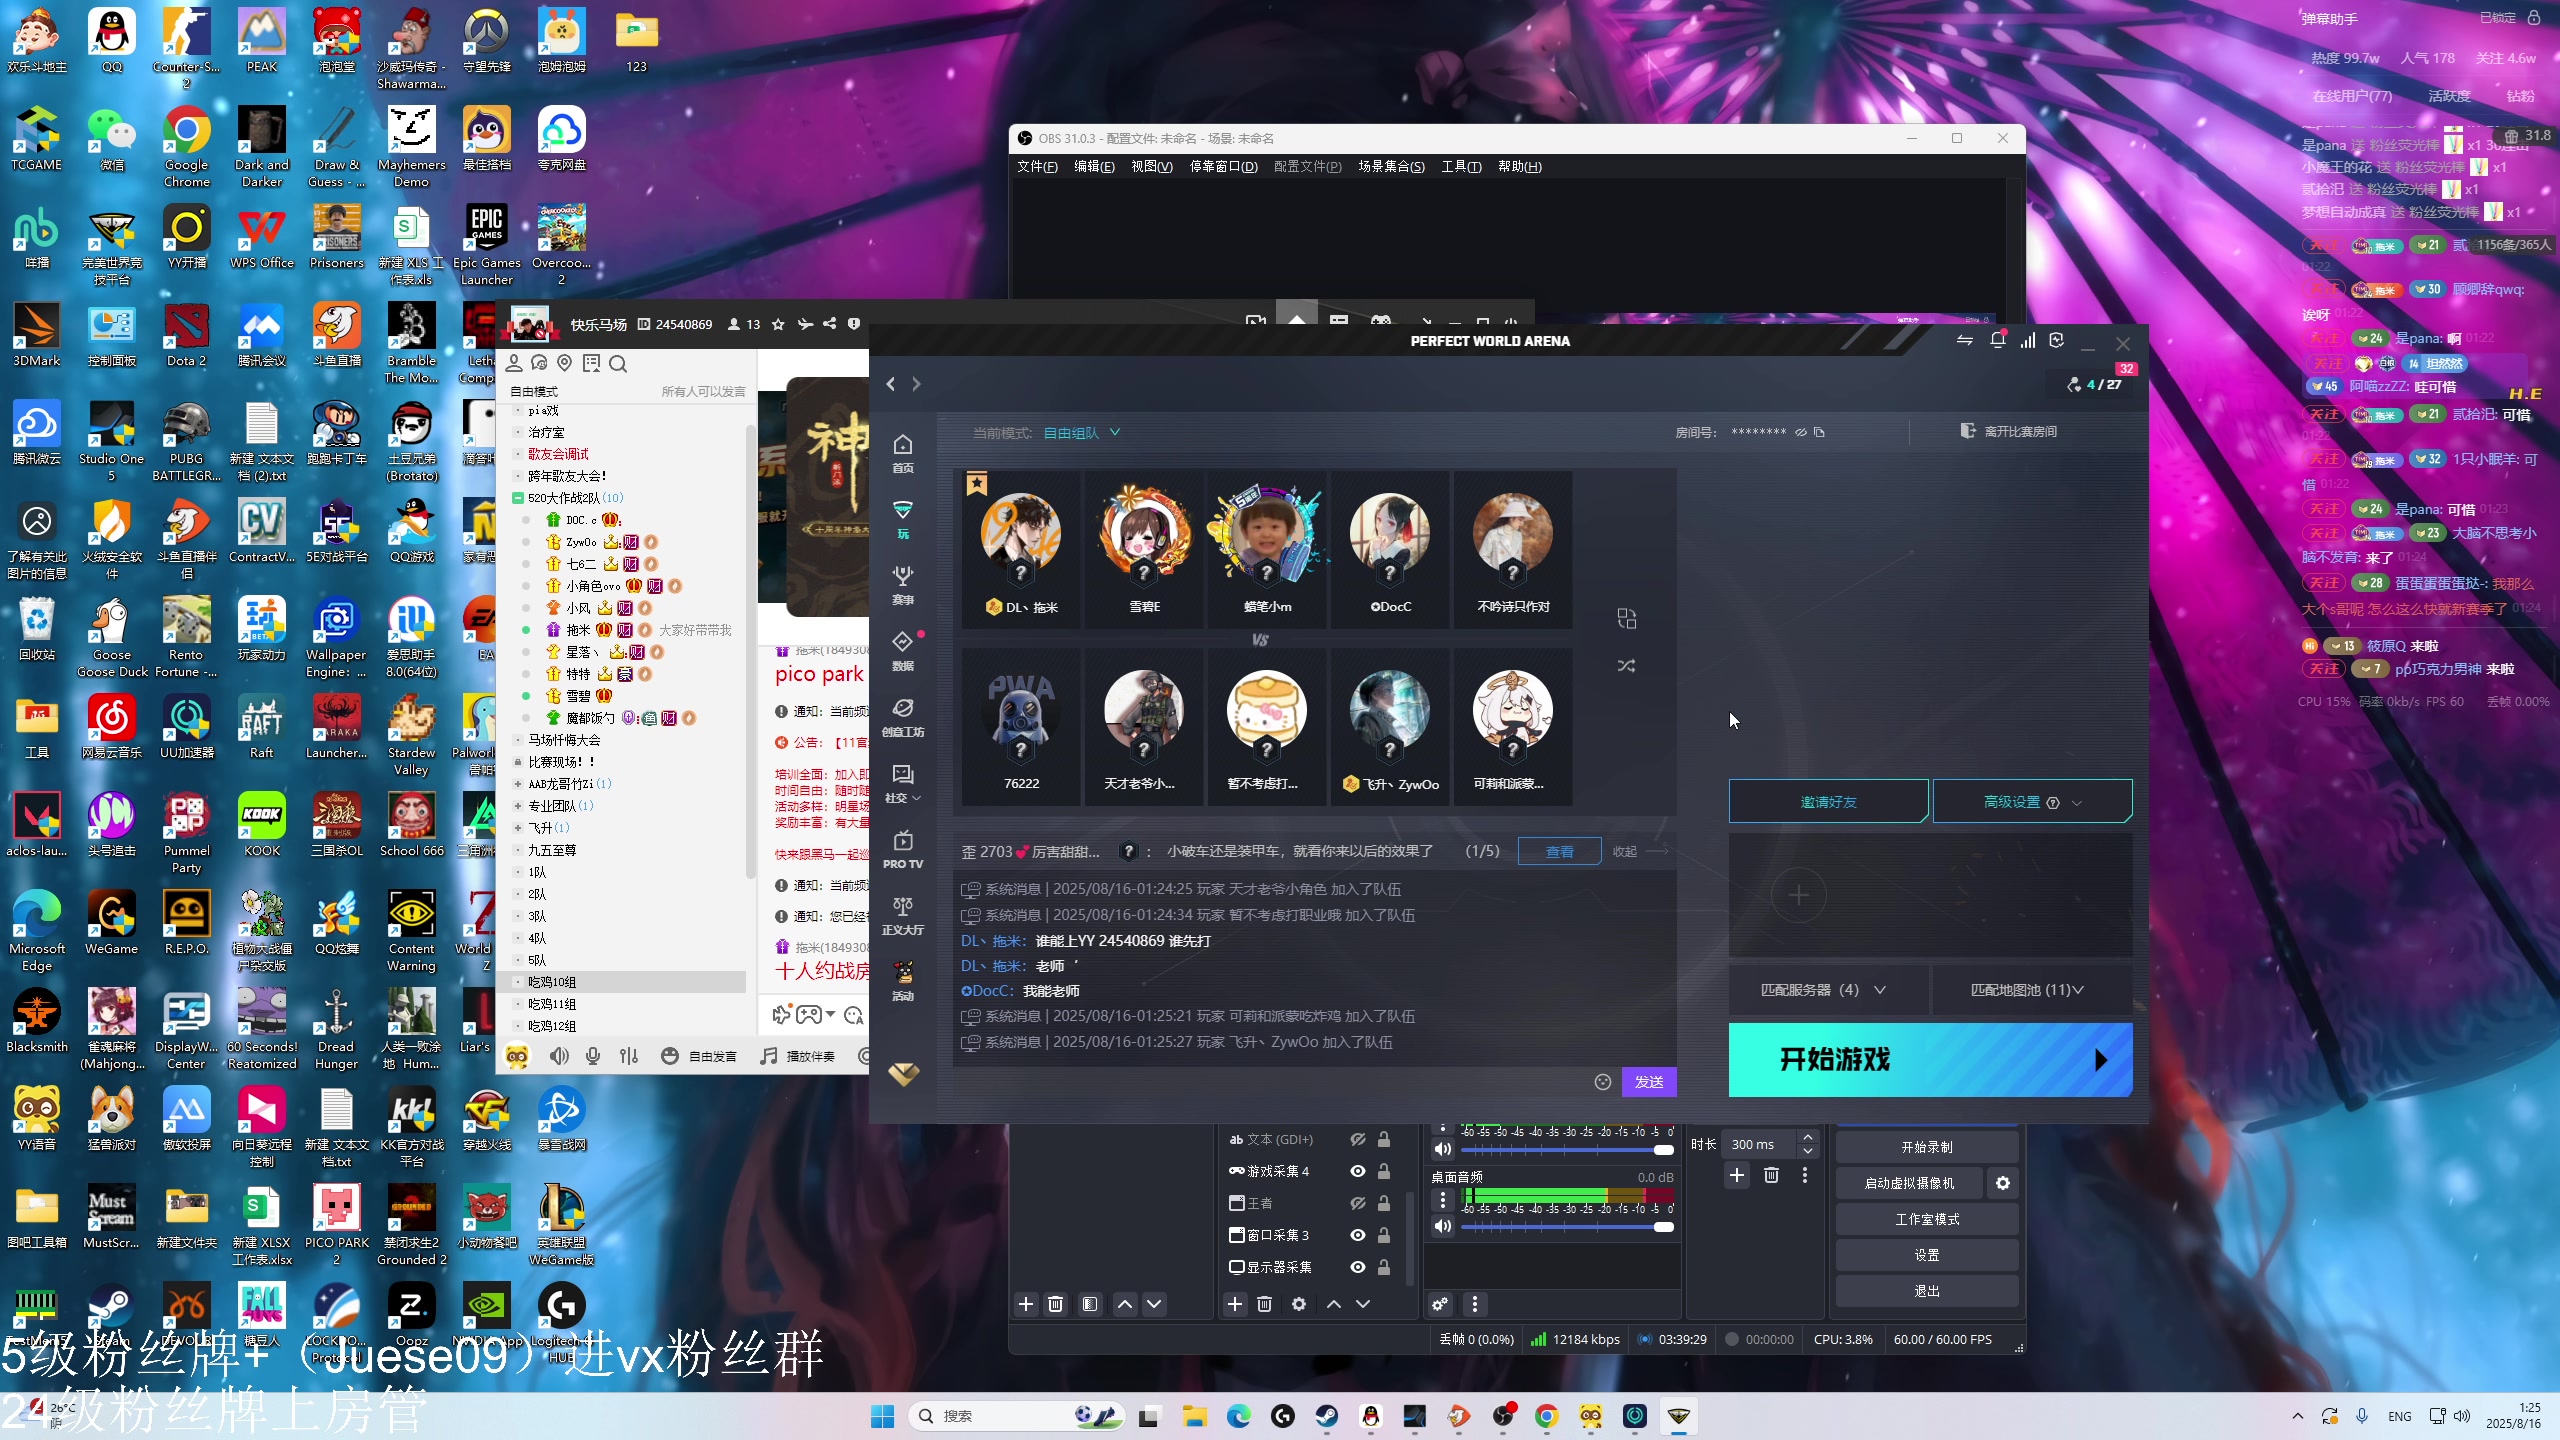Collapse the 520大作战2队 channel group in YY
The width and height of the screenshot is (2560, 1440).
(518, 498)
